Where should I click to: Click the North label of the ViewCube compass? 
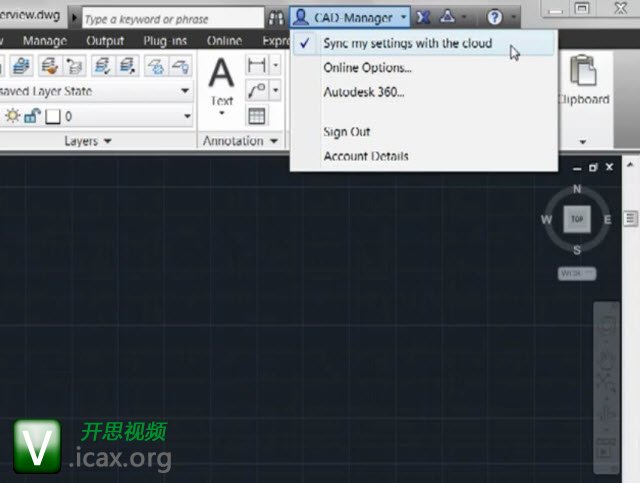[577, 189]
